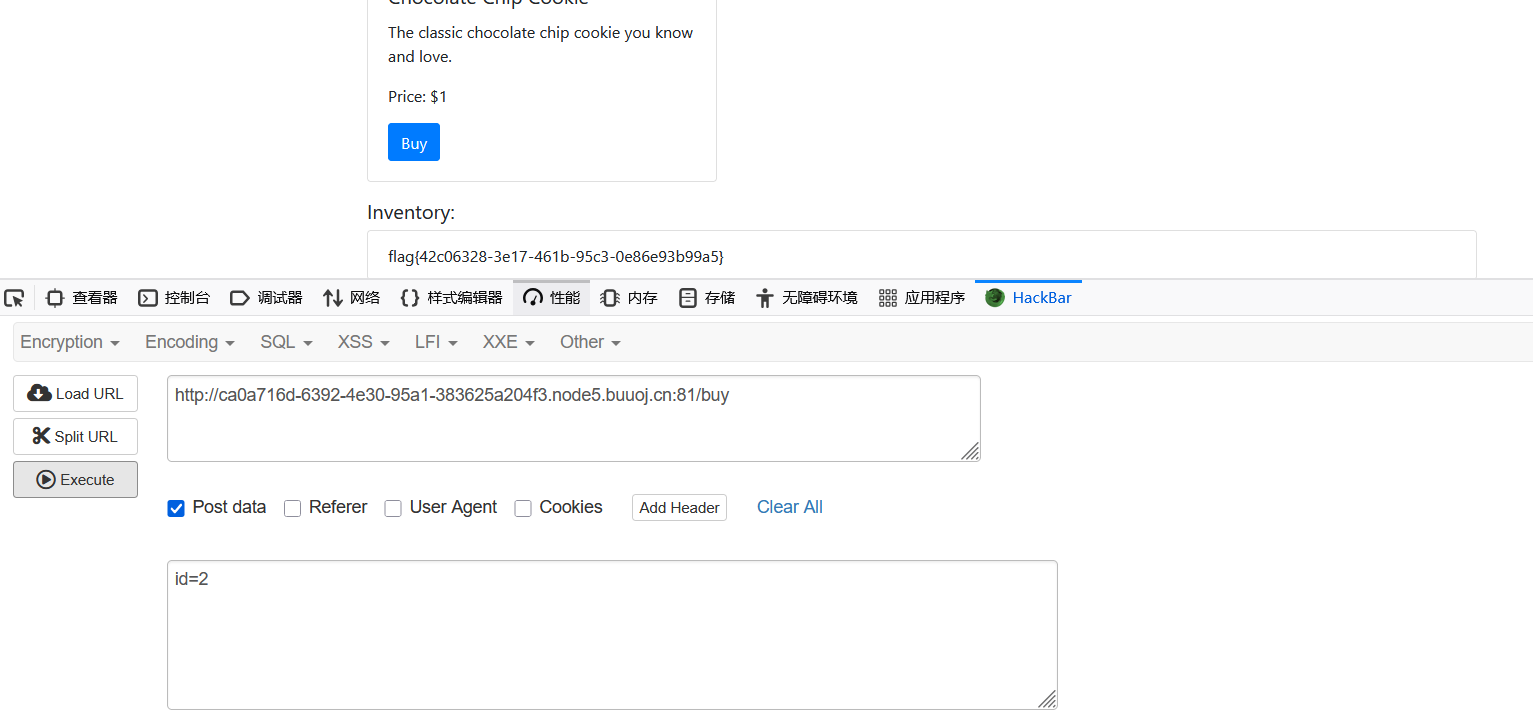Switch to the 调试器 debugger panel
Screen dimensions: 1533x726
(x=266, y=298)
